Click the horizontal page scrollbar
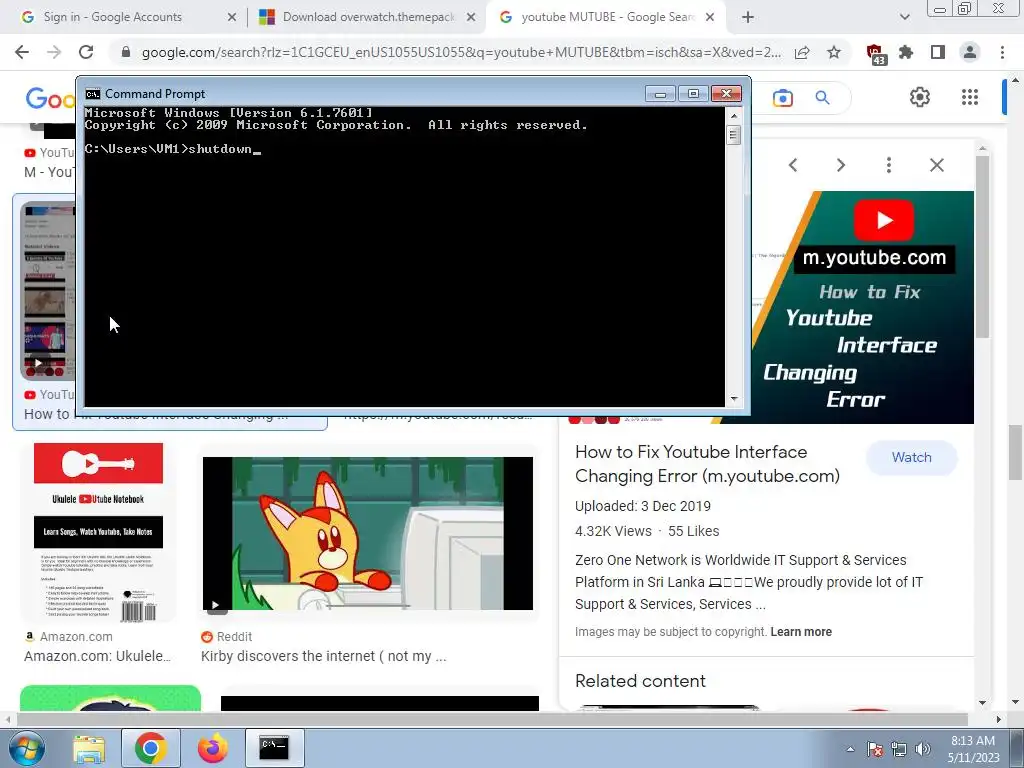This screenshot has height=768, width=1024. point(492,720)
